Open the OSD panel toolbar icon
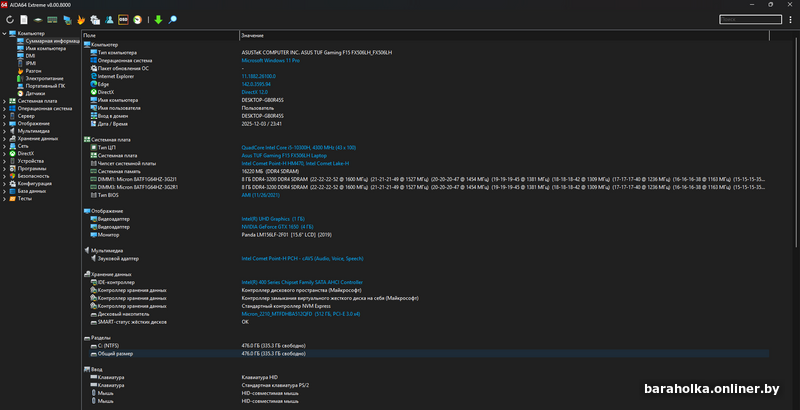 tap(123, 20)
